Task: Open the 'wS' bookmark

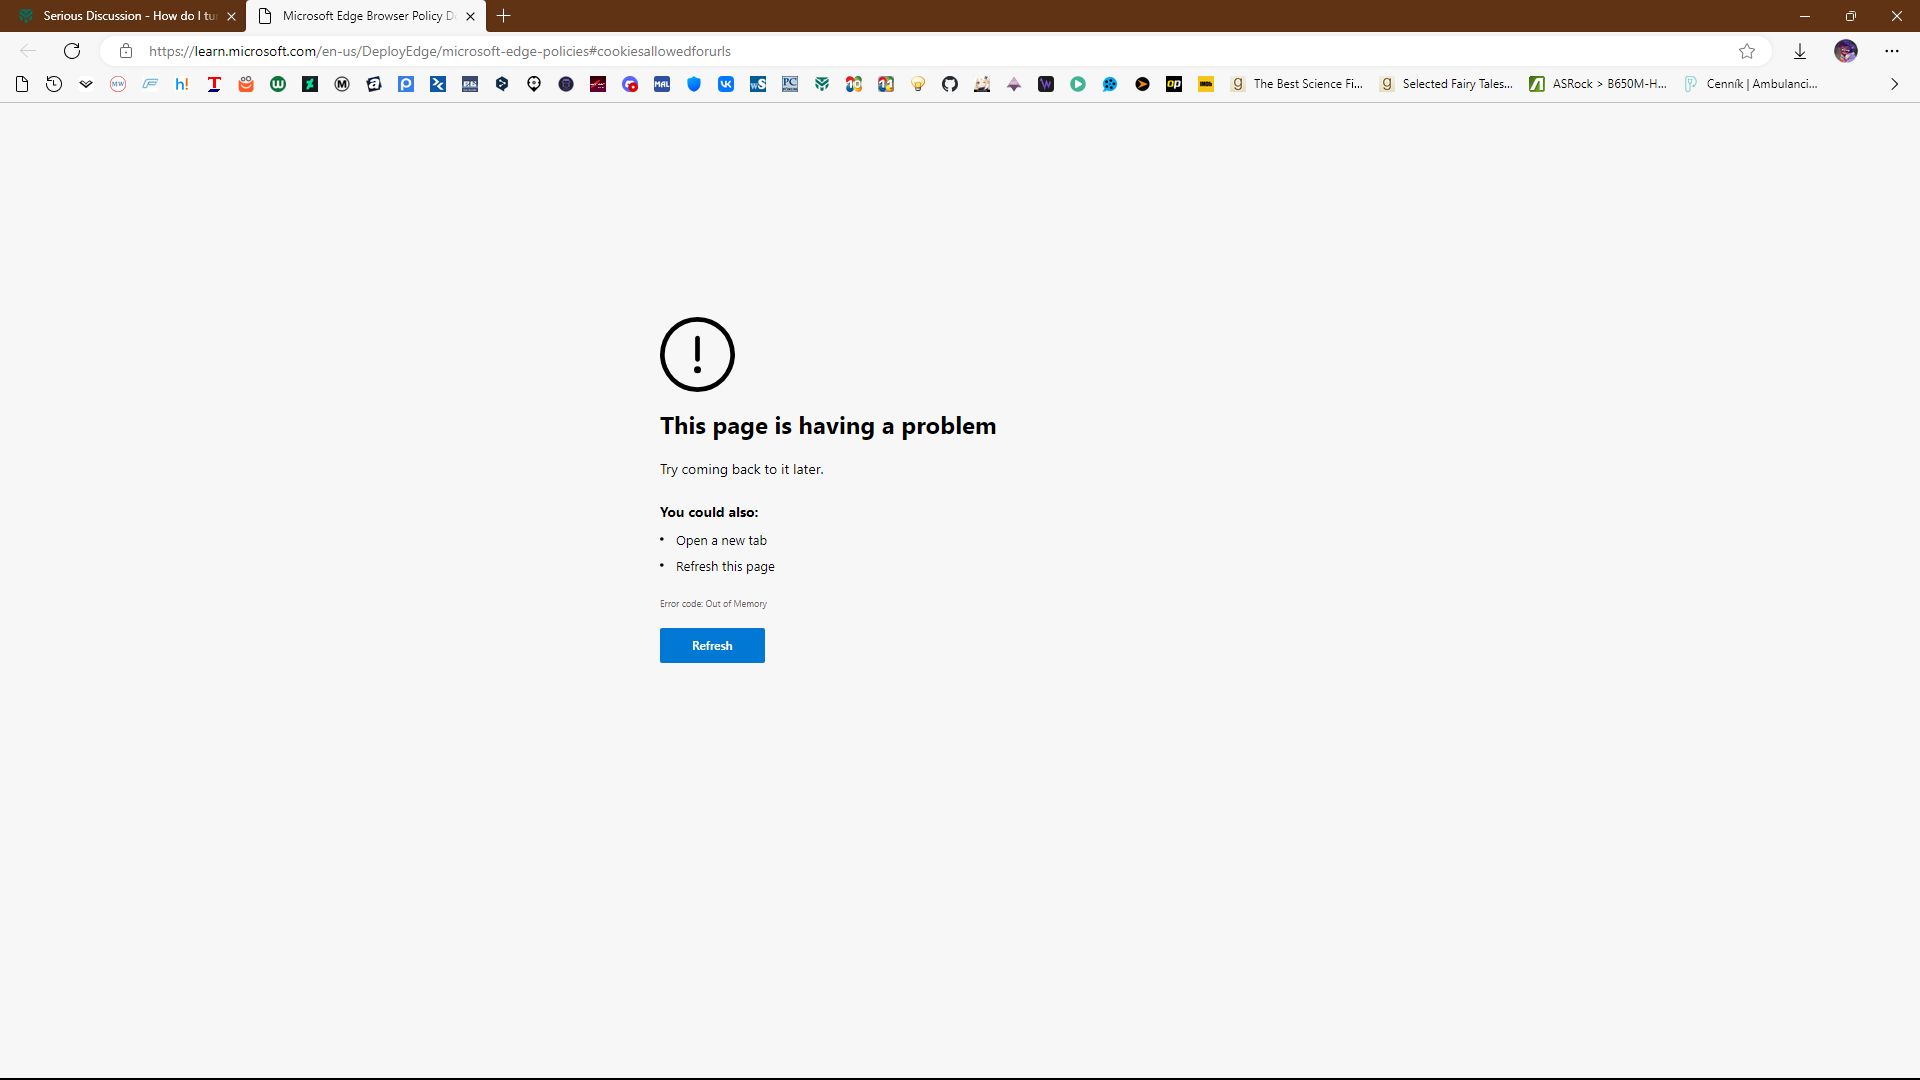Action: click(758, 84)
